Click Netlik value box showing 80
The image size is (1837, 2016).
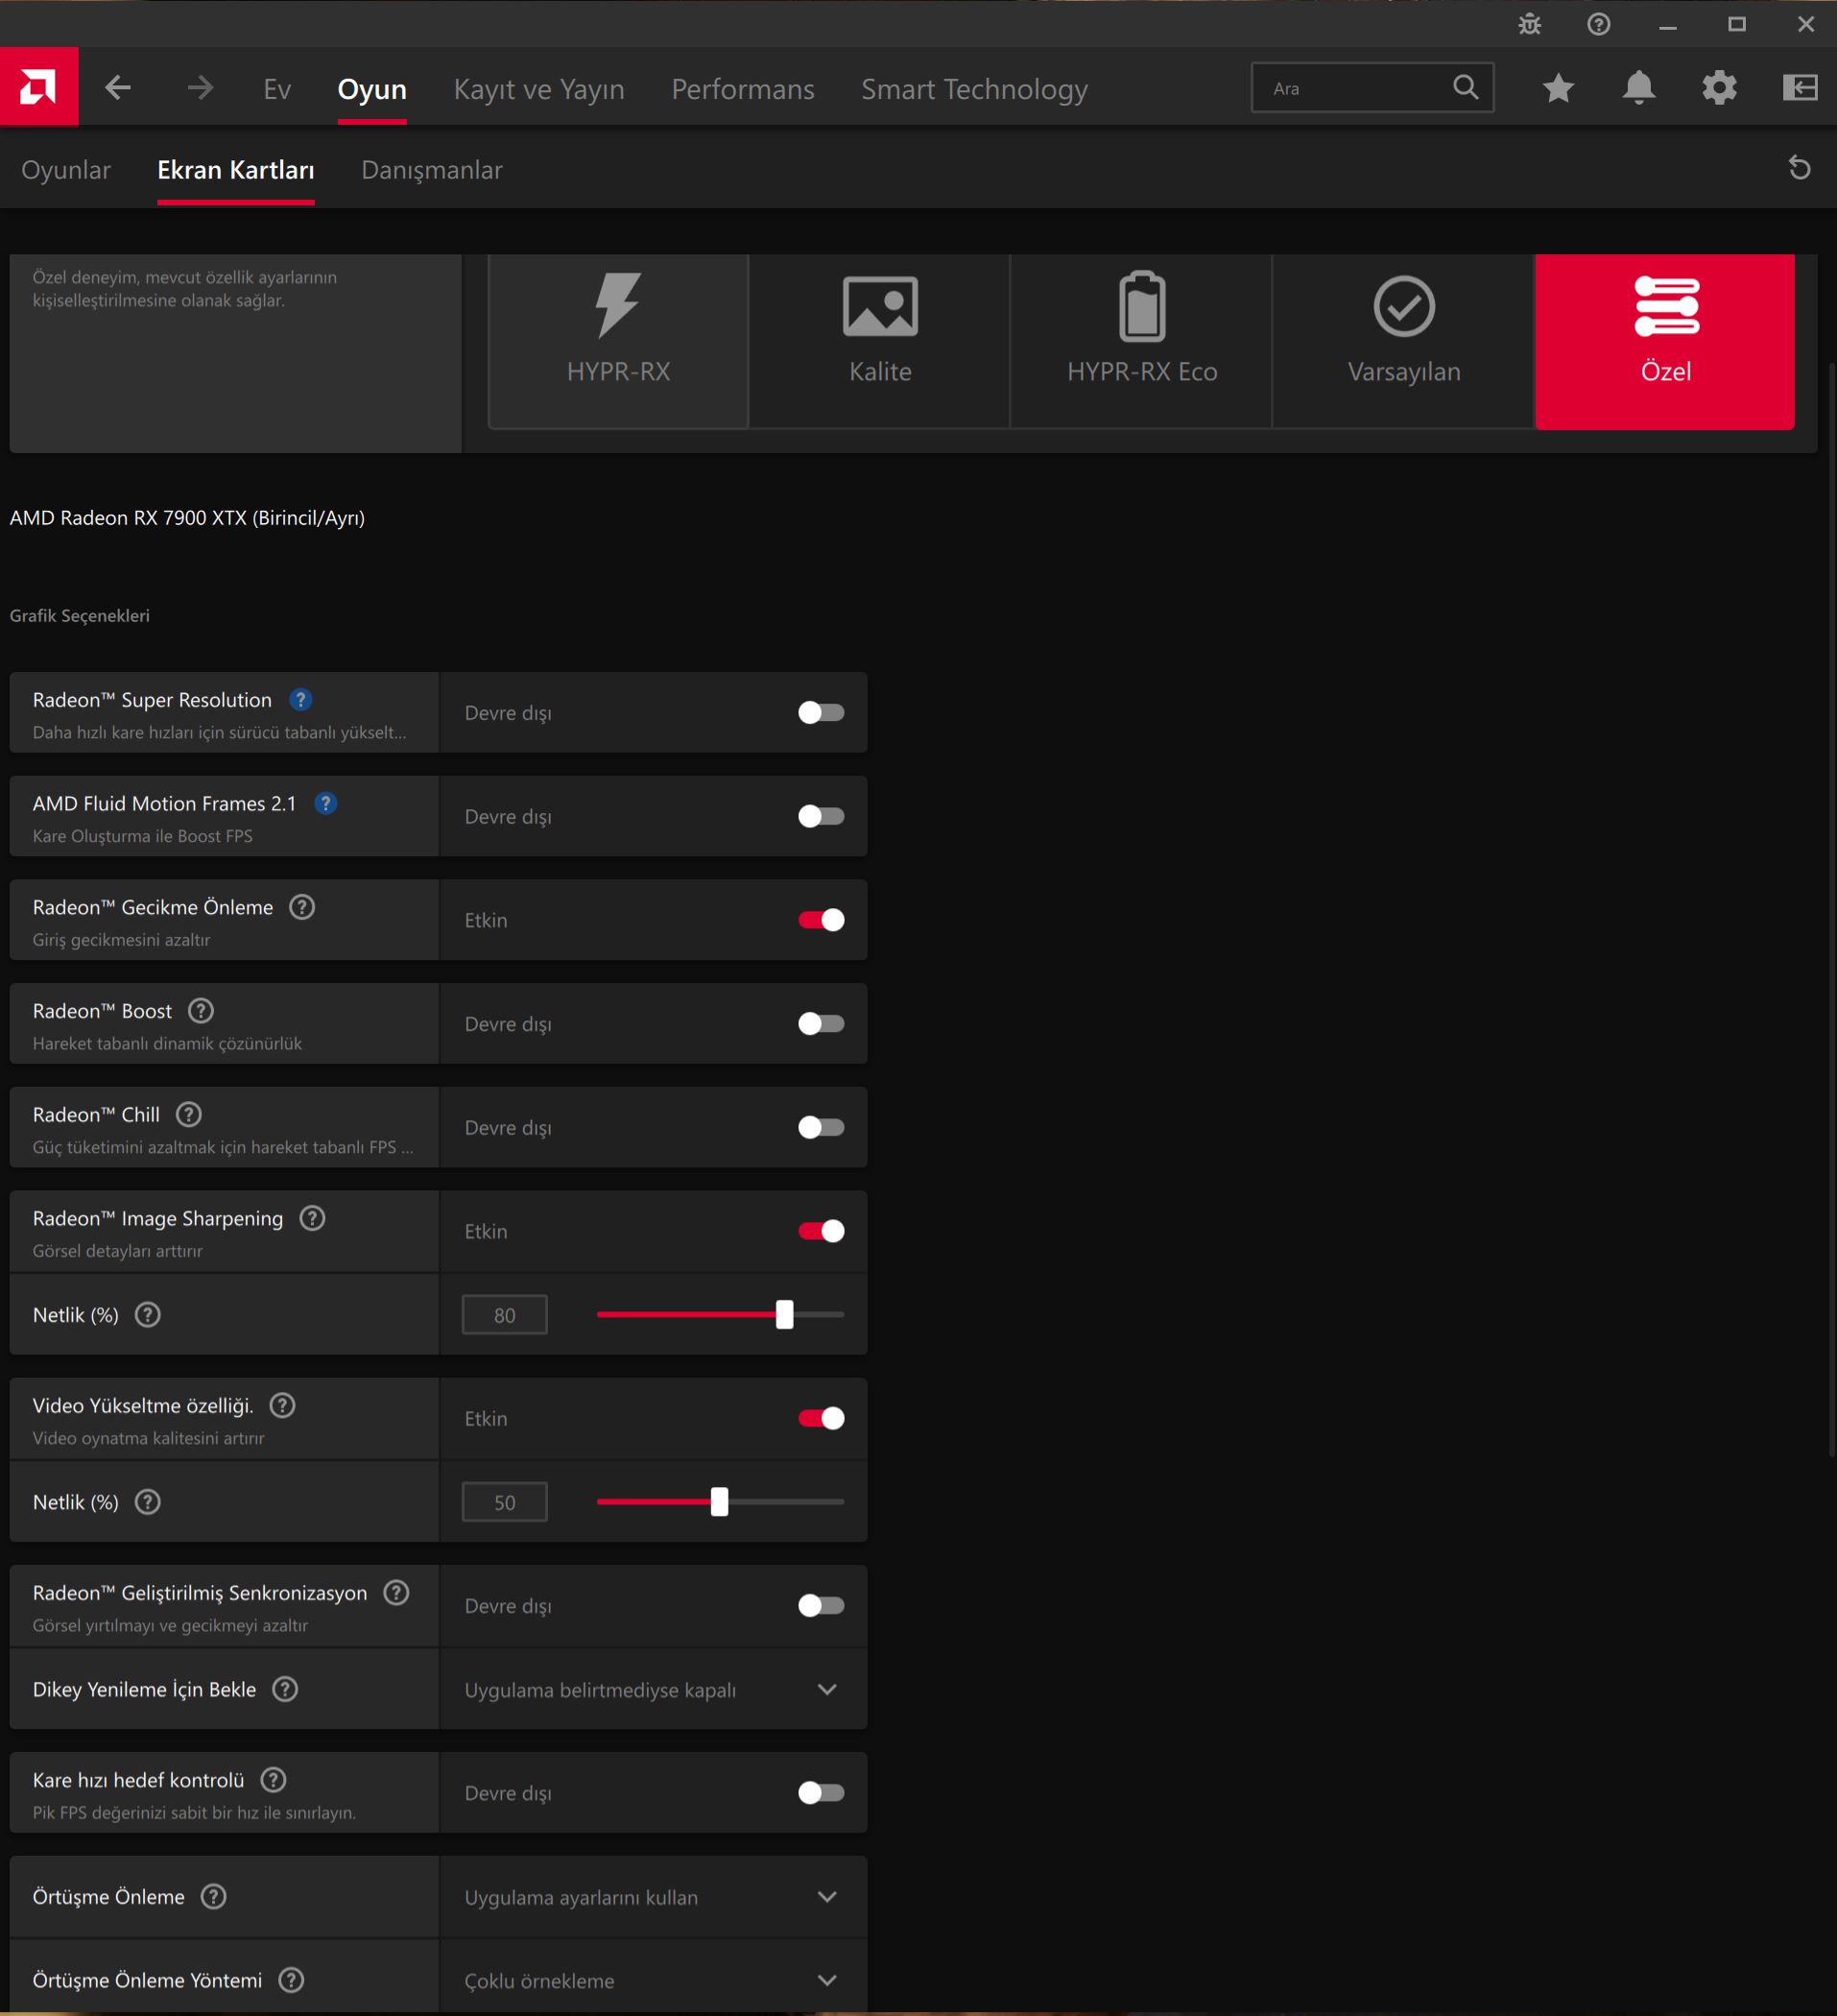click(505, 1315)
